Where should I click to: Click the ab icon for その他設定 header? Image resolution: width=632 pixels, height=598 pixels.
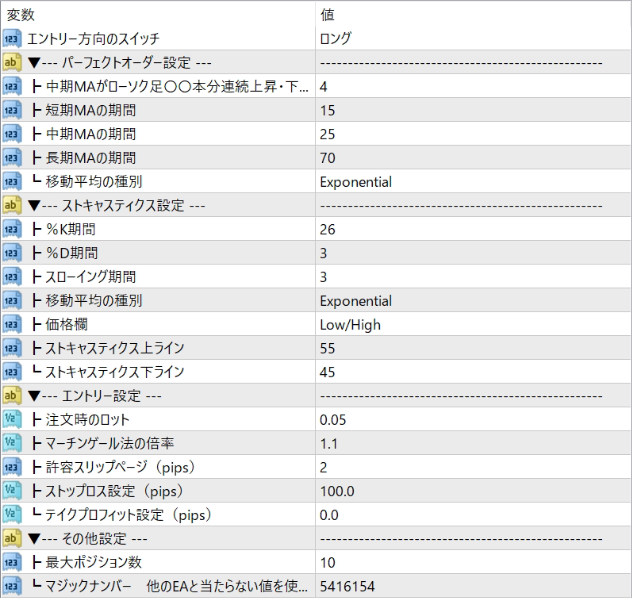pos(12,538)
